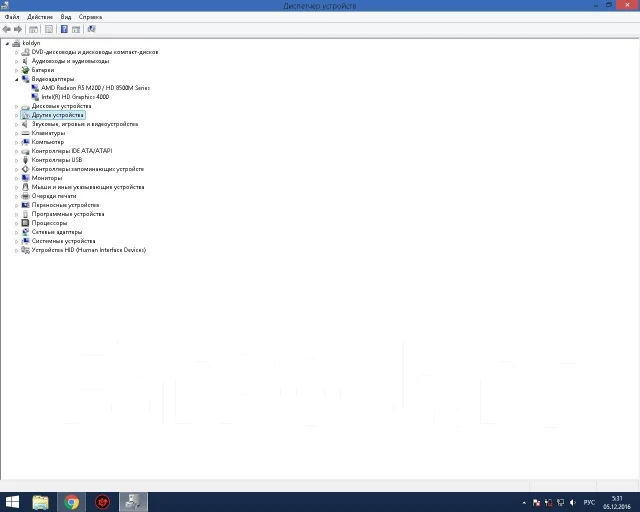This screenshot has height=512, width=640.
Task: Select Intel(R) HD Graphics 4000 entry
Action: point(75,97)
